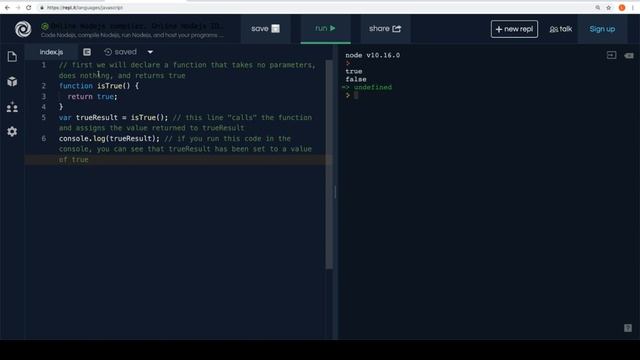The width and height of the screenshot is (640, 360).
Task: Toggle the editor layout icon beside index.js
Action: click(87, 52)
